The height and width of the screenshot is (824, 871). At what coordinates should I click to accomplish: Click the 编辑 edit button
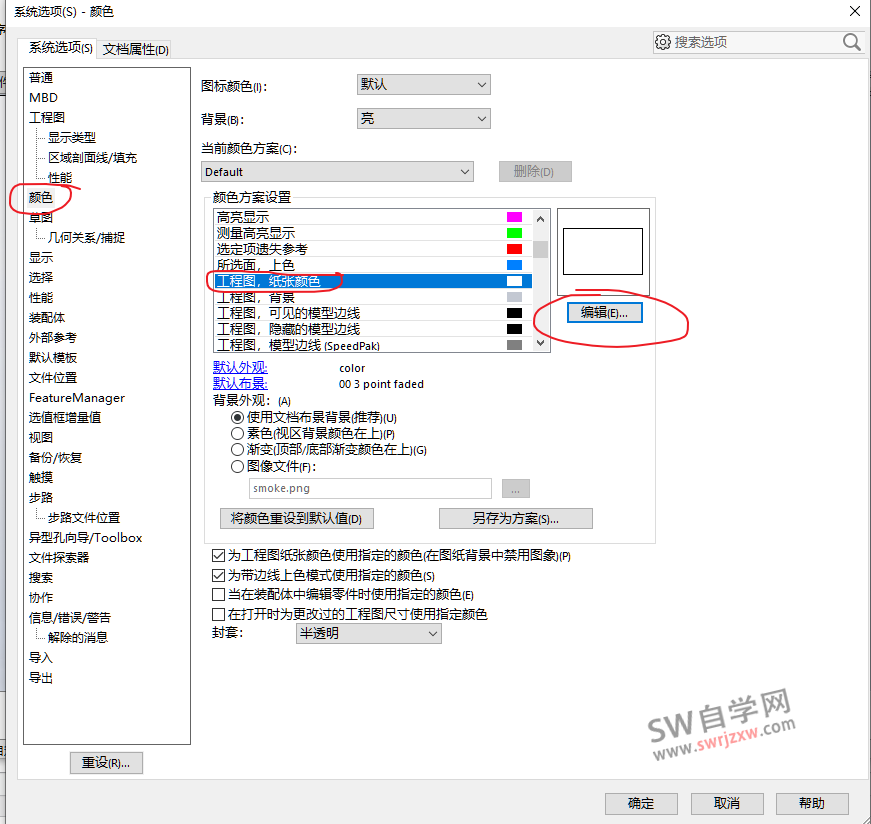[x=604, y=313]
